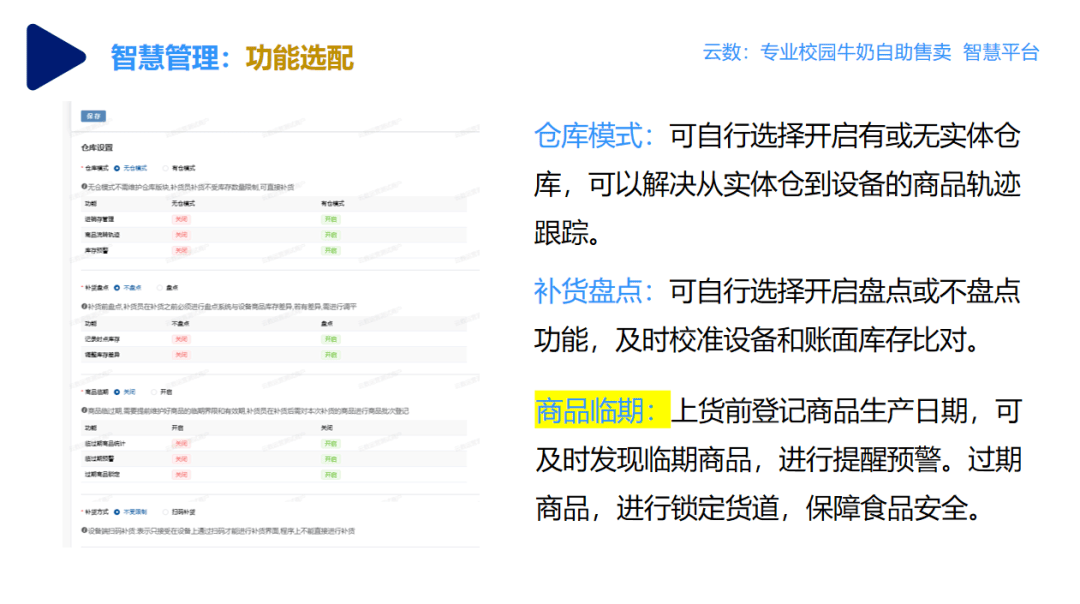Click the green 开启 tag for 商品流转轨迹
Image resolution: width=1080 pixels, height=604 pixels.
coord(330,234)
